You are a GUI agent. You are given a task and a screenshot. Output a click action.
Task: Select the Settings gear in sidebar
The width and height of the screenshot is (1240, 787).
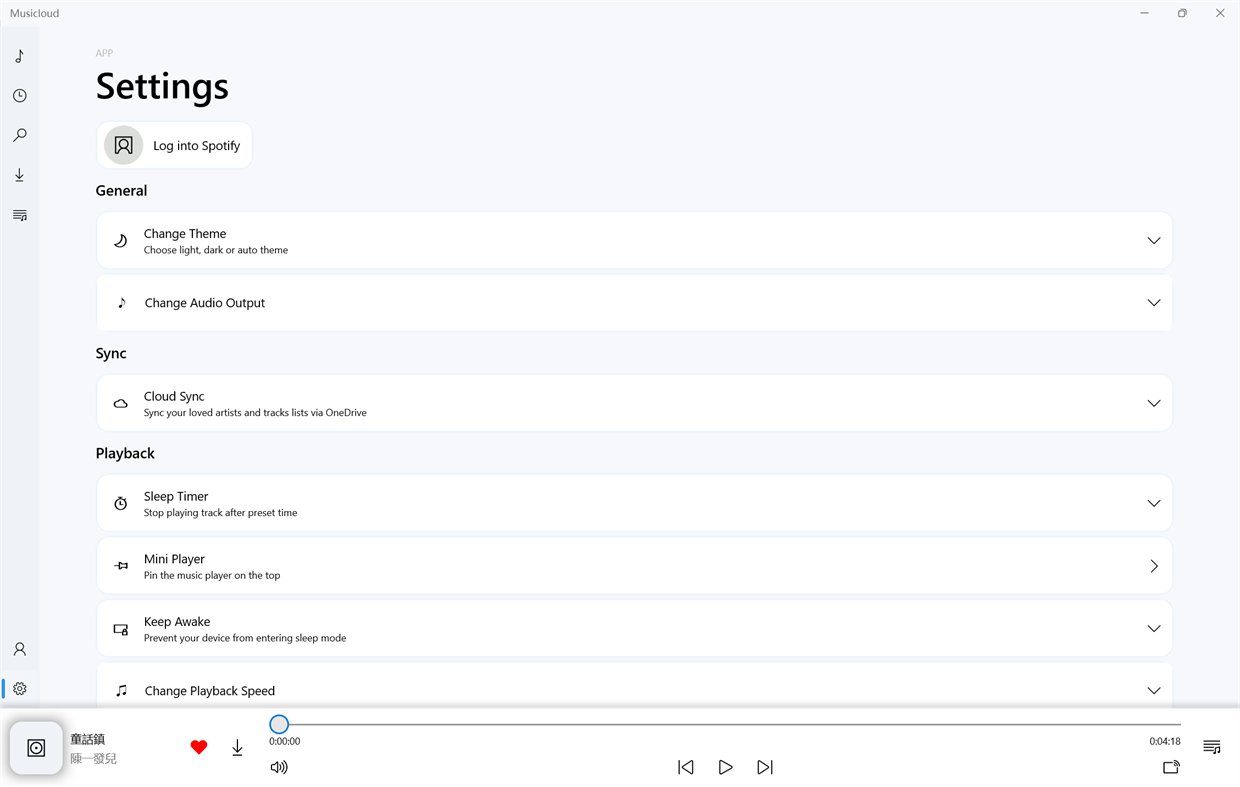[19, 688]
